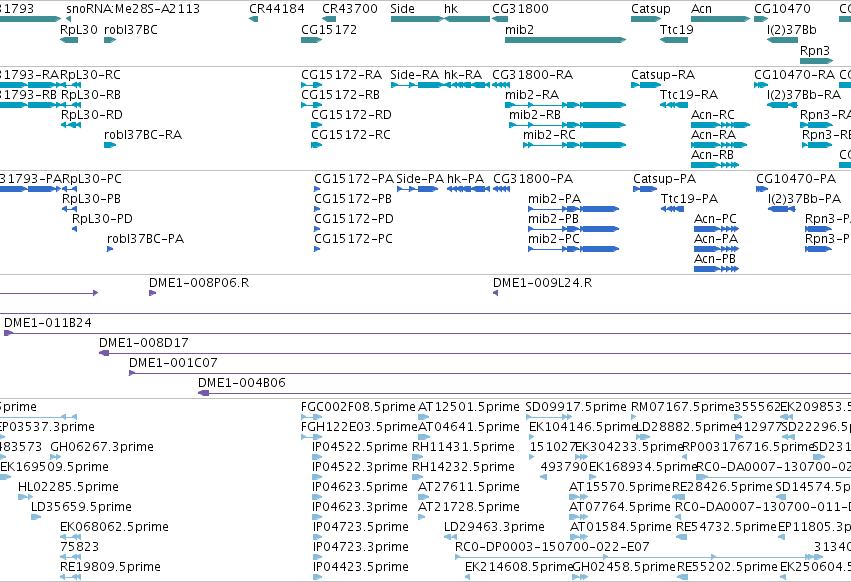
Task: Select the Side-PA protein label
Action: tap(420, 179)
